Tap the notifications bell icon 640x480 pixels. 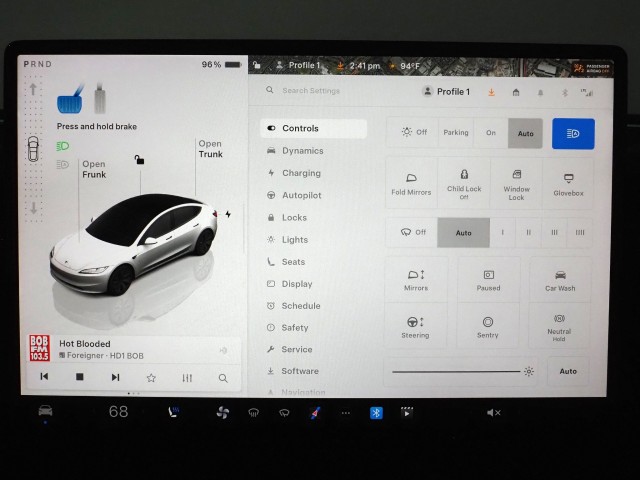[540, 93]
